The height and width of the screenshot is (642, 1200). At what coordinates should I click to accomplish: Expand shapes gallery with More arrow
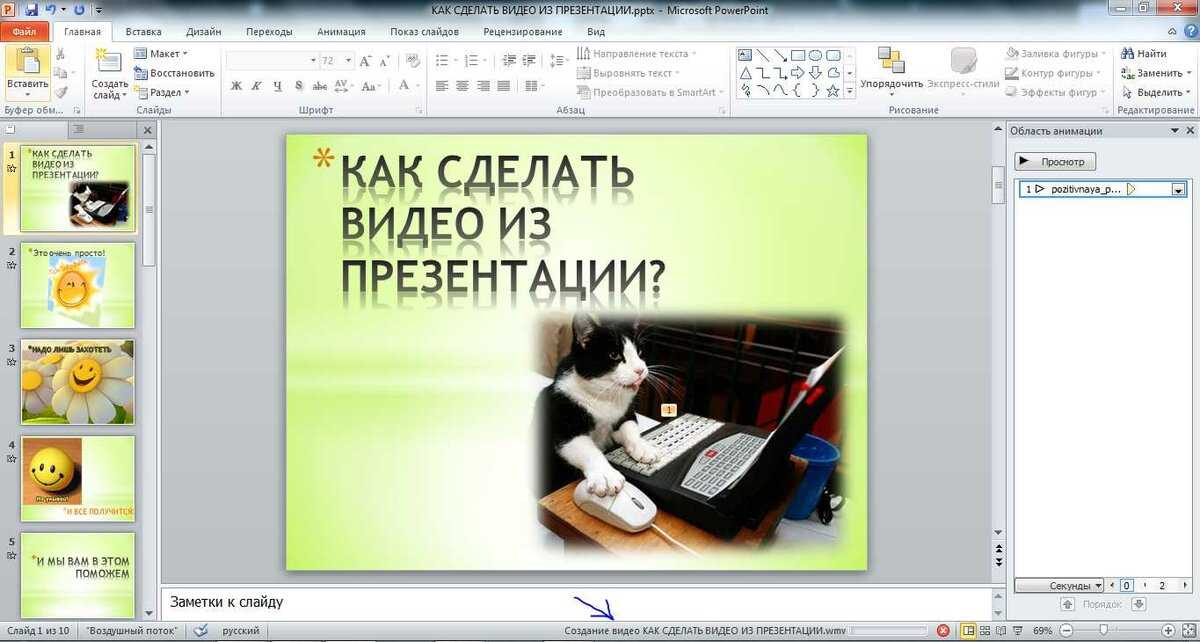coord(850,91)
